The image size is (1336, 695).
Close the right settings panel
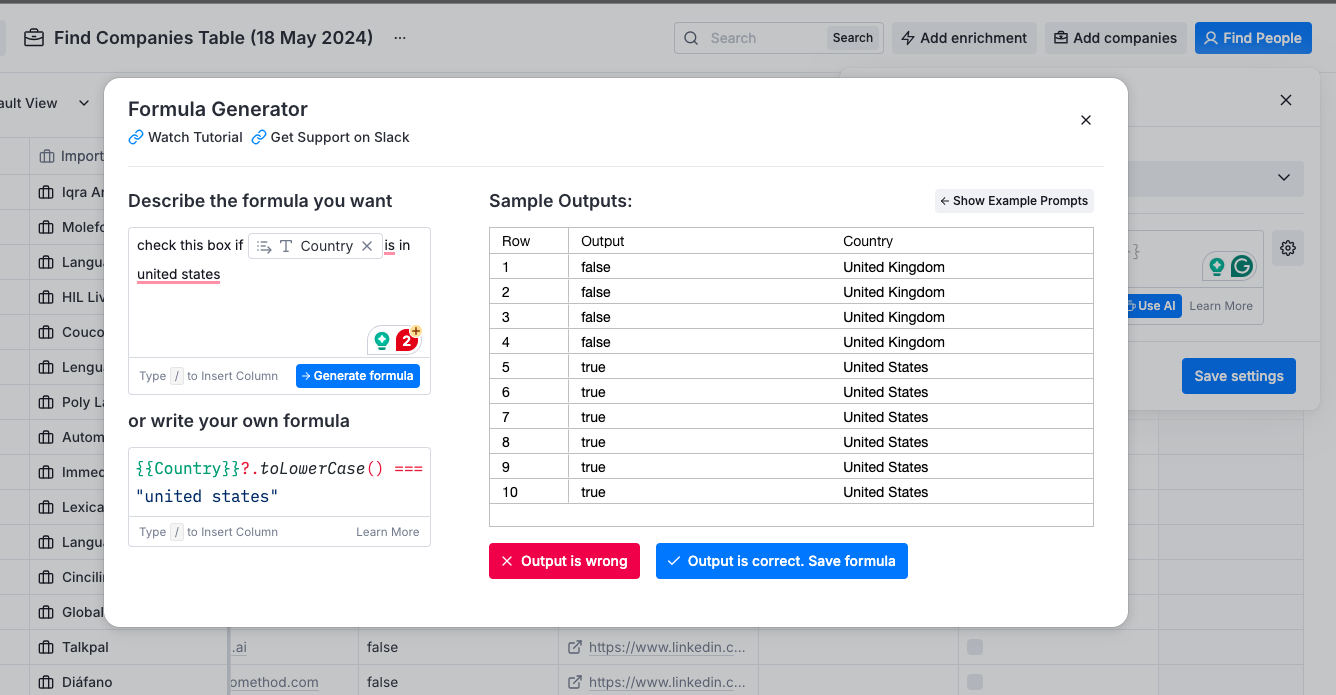click(1286, 100)
